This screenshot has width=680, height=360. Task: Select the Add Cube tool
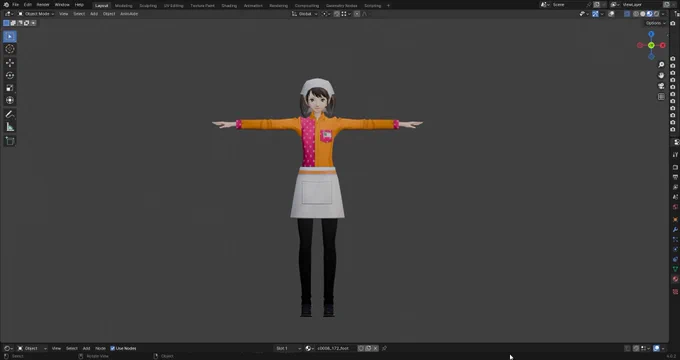point(10,141)
